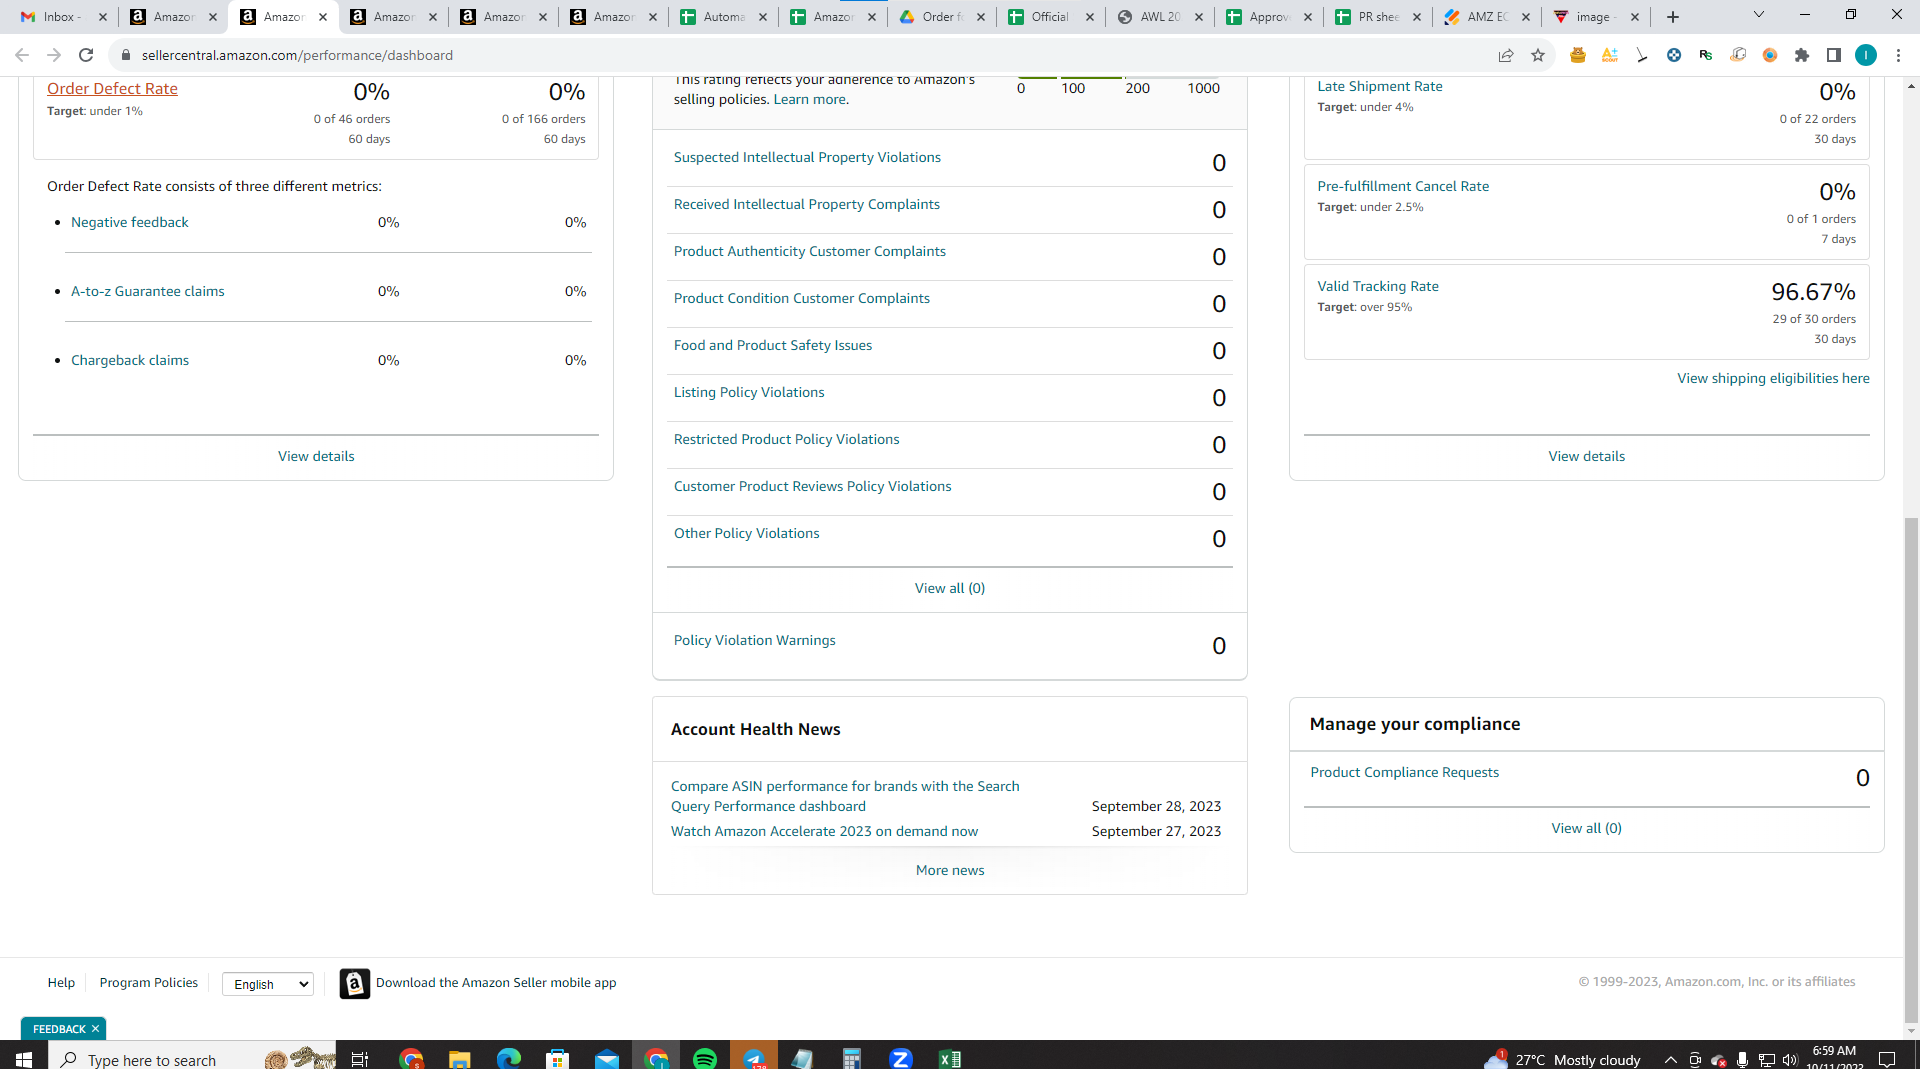Open the Chrome extensions puzzle menu
1920x1069 pixels.
[x=1802, y=55]
